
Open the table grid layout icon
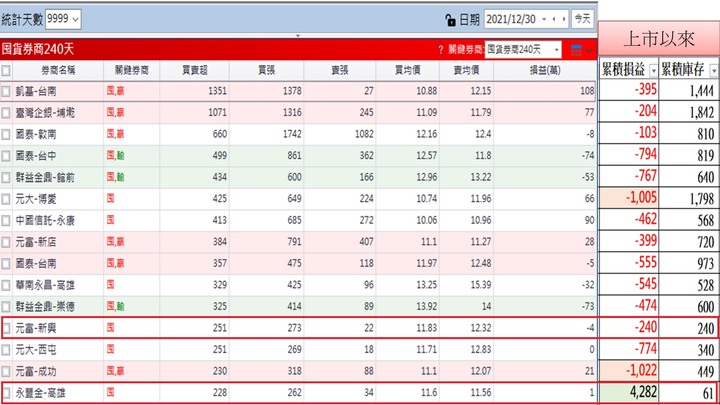point(576,50)
